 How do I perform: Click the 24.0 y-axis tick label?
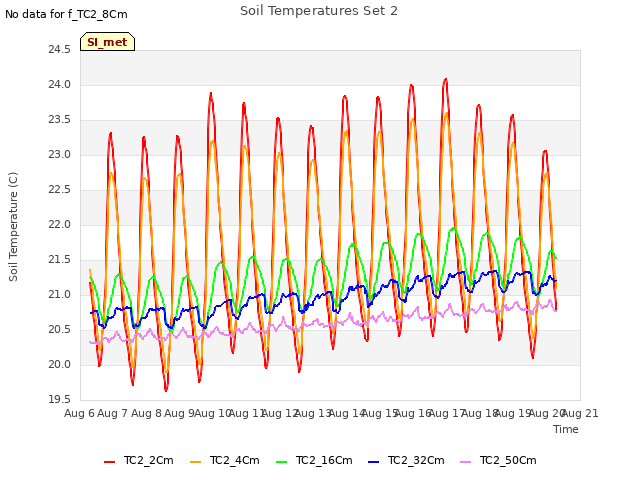[x=60, y=85]
